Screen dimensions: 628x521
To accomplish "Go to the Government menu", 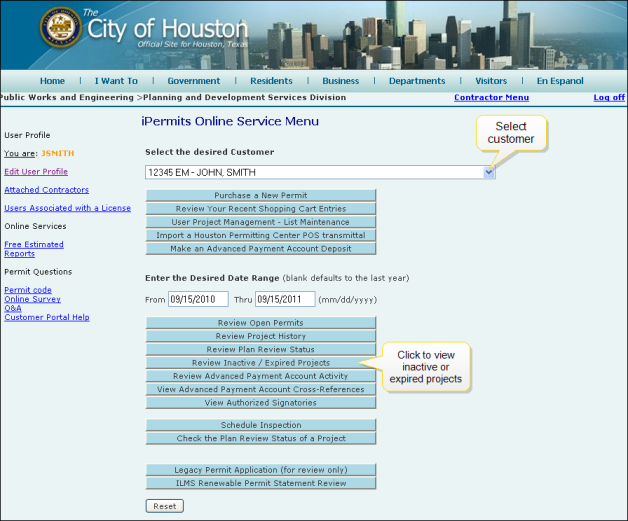I will coord(194,81).
